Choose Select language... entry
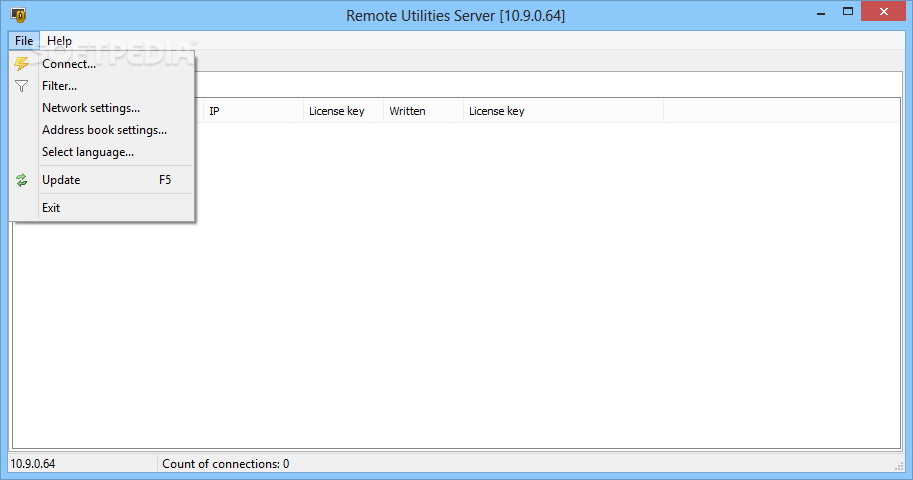This screenshot has width=913, height=480. point(102,152)
